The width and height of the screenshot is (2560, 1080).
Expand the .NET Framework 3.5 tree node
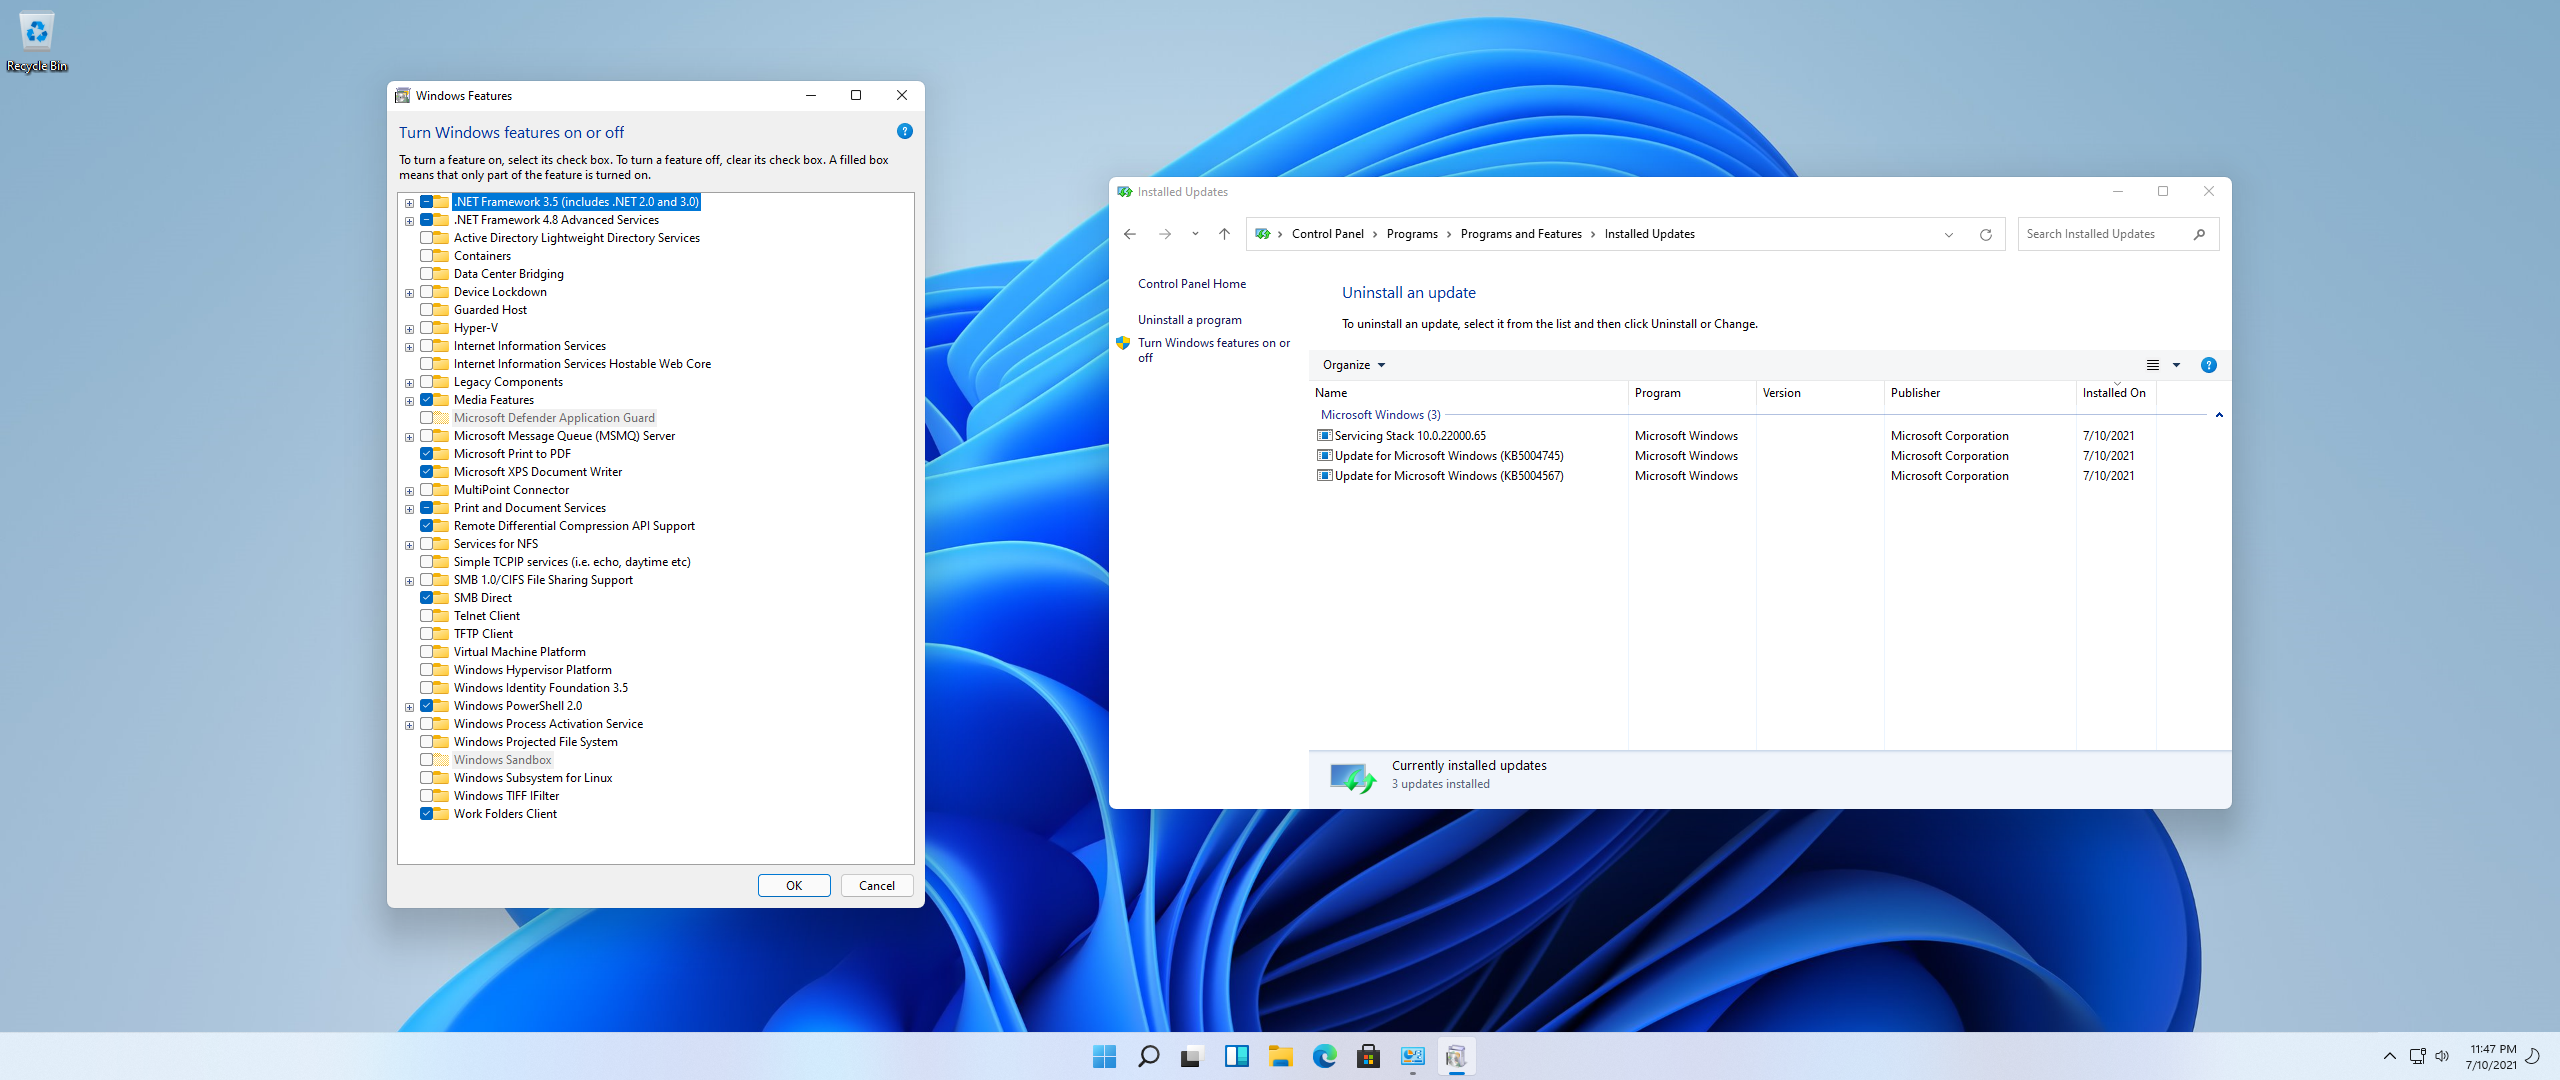pos(409,203)
